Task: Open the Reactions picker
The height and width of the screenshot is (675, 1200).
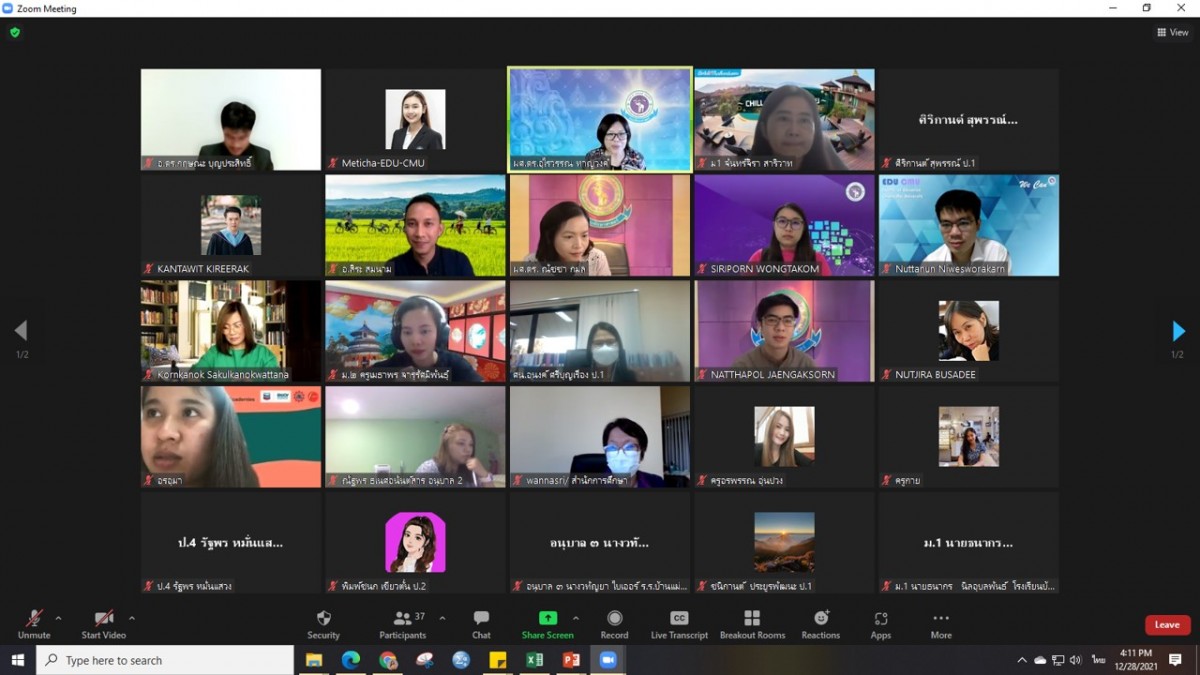Action: point(820,624)
